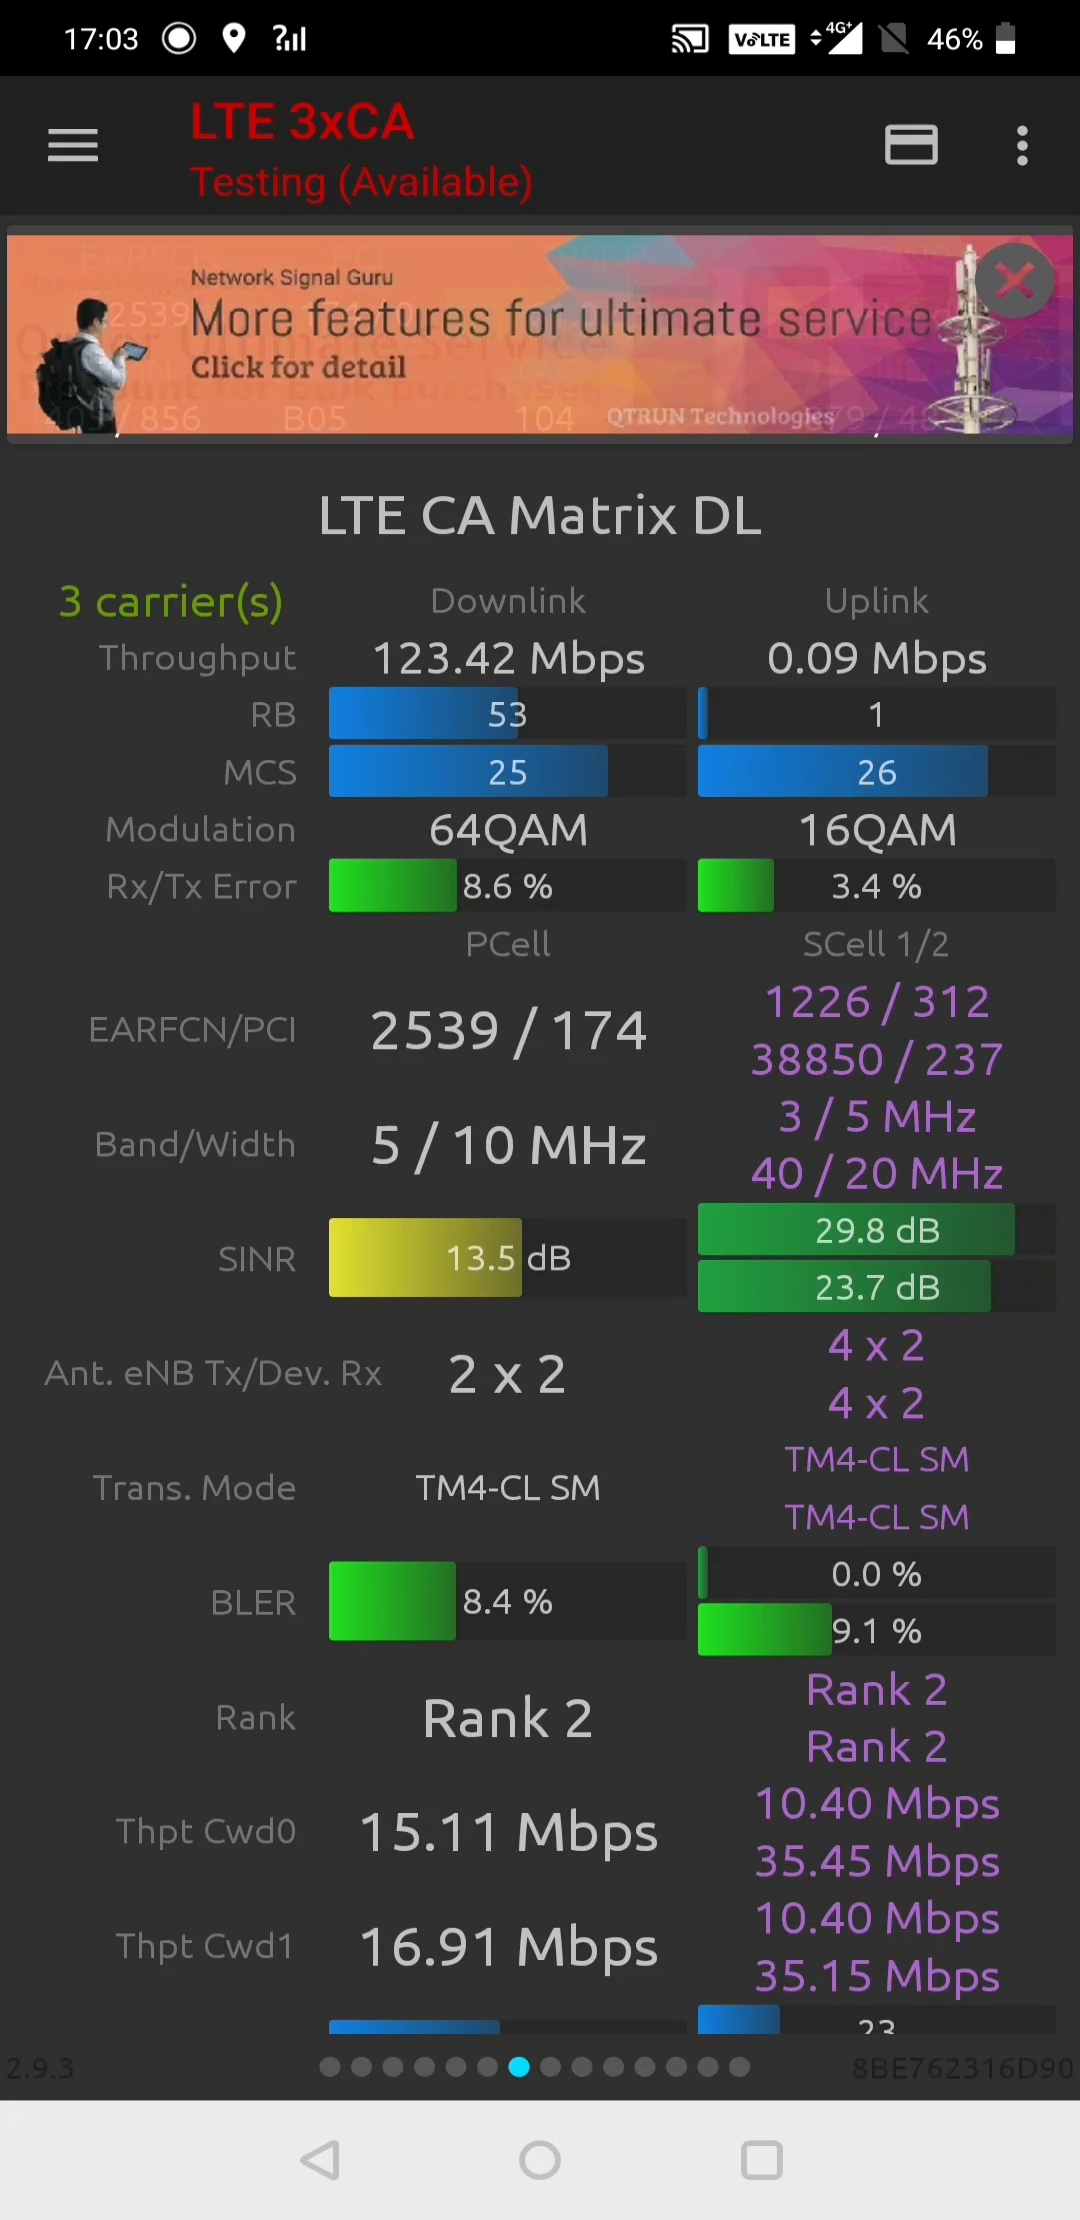Tap the PCell BLER 8.4 % bar
The height and width of the screenshot is (2220, 1080).
click(x=507, y=1602)
